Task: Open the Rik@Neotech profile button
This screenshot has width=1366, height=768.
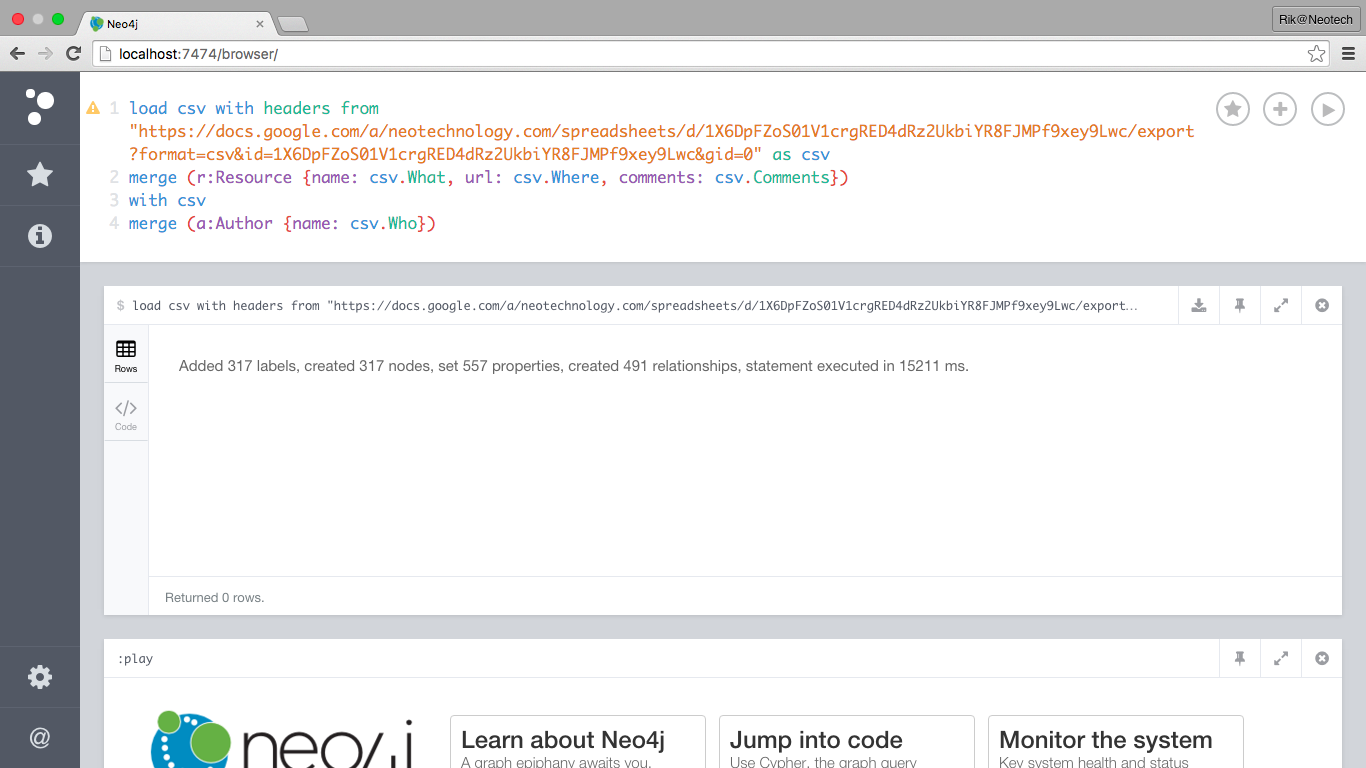Action: pyautogui.click(x=1315, y=20)
